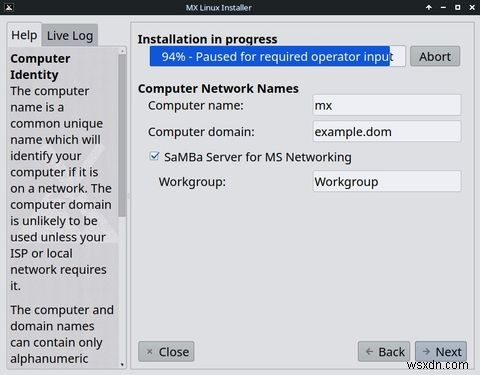
Task: Click the 'Computer name:' label
Action: pos(196,105)
